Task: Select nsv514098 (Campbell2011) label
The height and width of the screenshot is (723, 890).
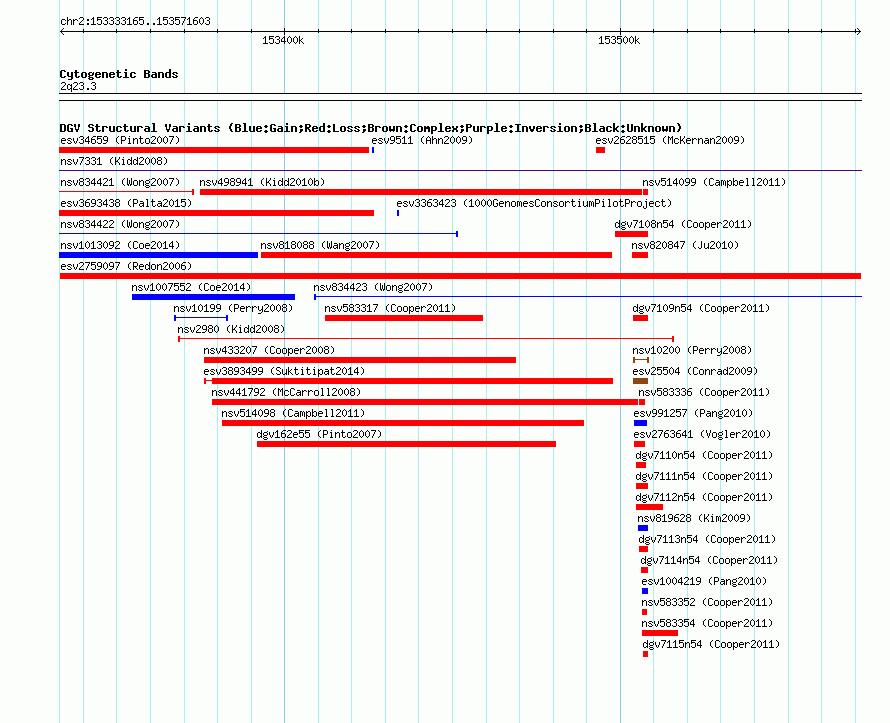Action: click(x=293, y=413)
